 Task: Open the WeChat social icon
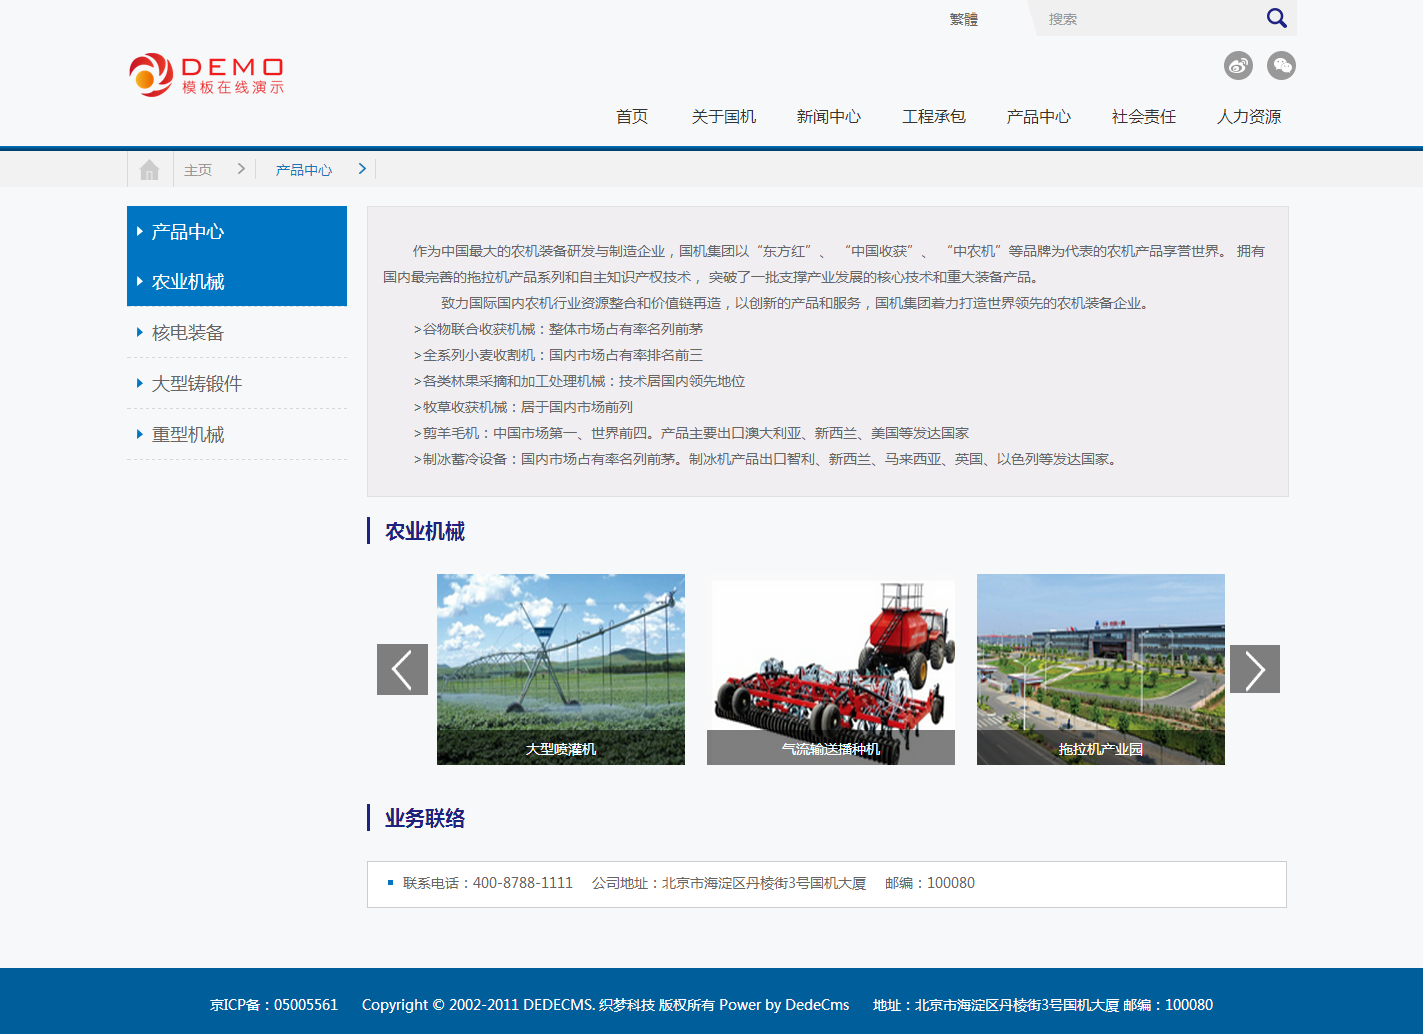pyautogui.click(x=1281, y=66)
